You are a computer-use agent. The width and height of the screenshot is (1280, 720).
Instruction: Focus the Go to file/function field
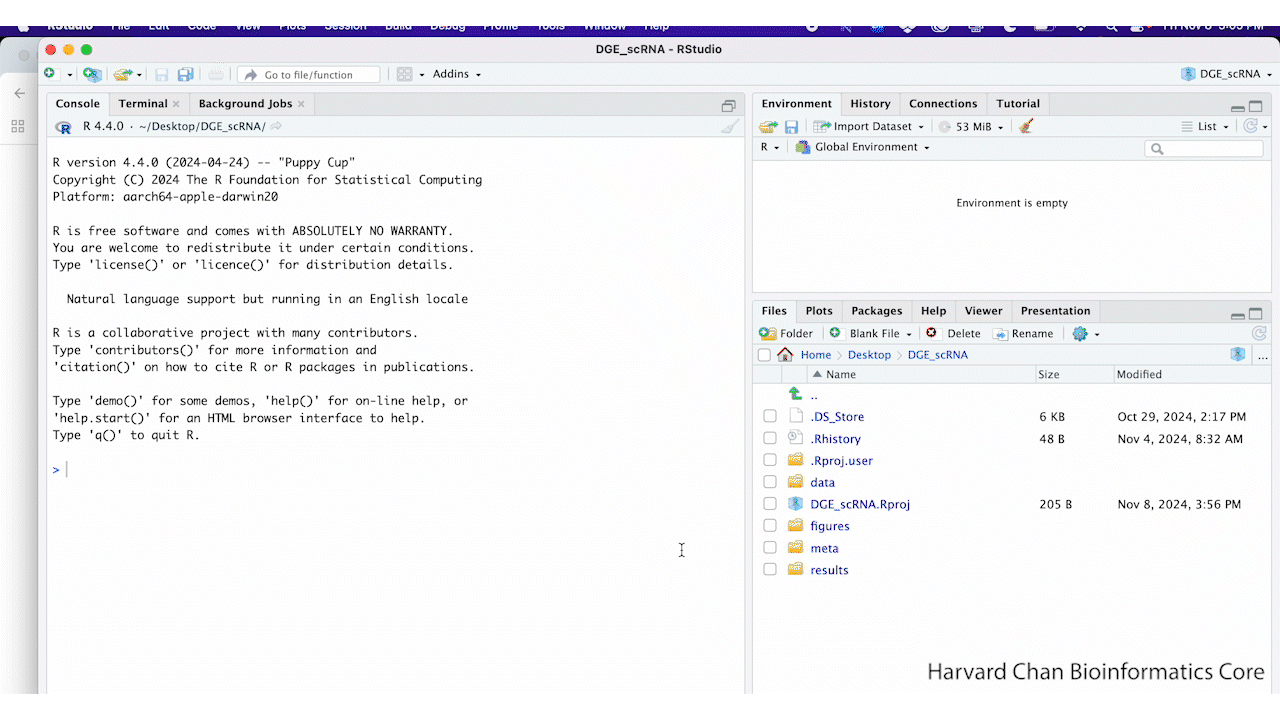(309, 74)
